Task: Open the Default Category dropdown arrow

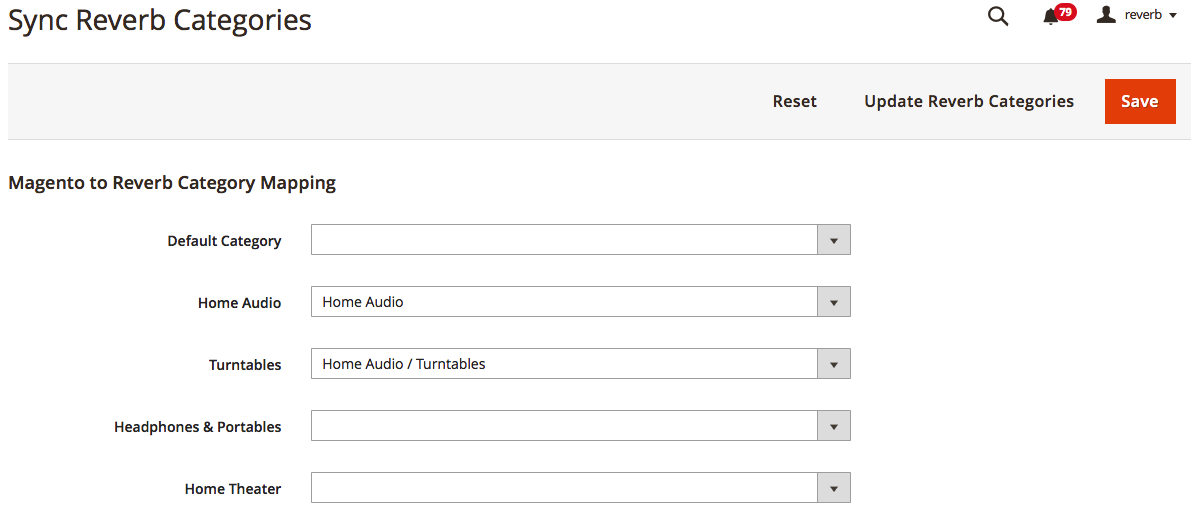Action: 833,240
